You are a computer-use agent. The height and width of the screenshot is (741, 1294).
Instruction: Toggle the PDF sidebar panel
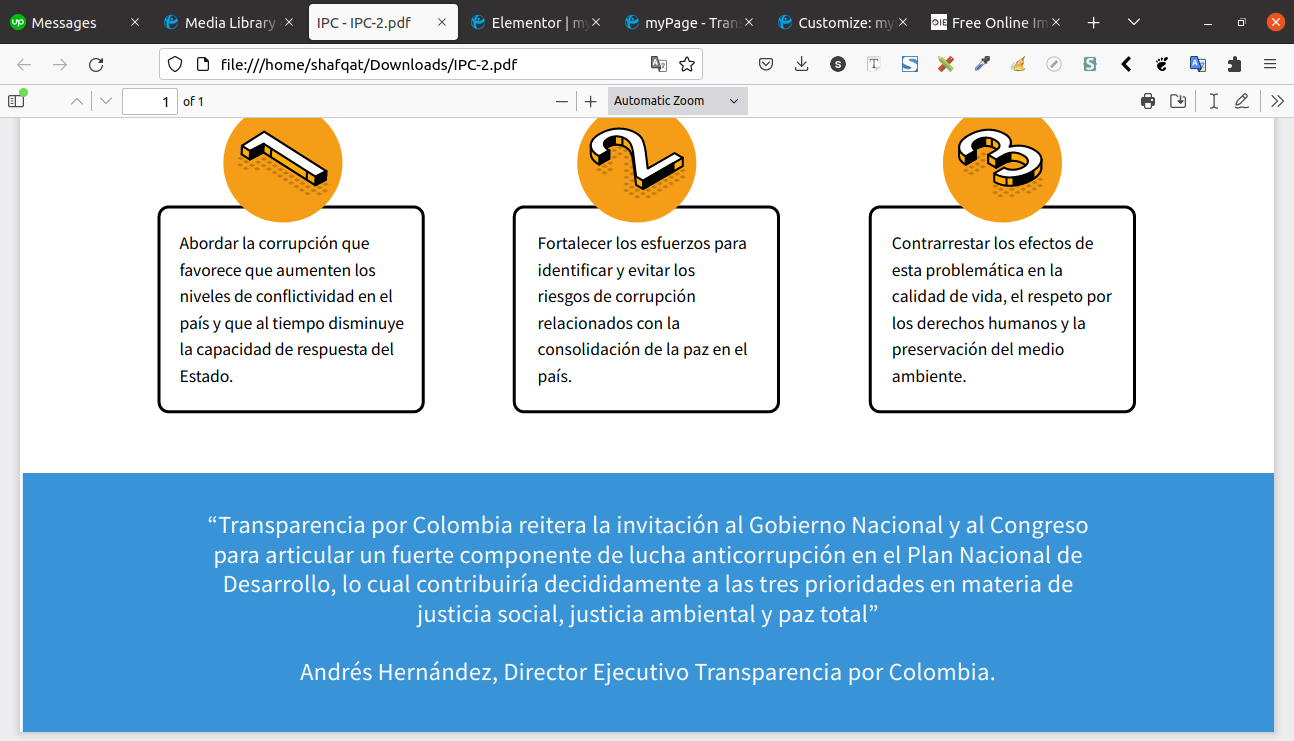pos(16,101)
